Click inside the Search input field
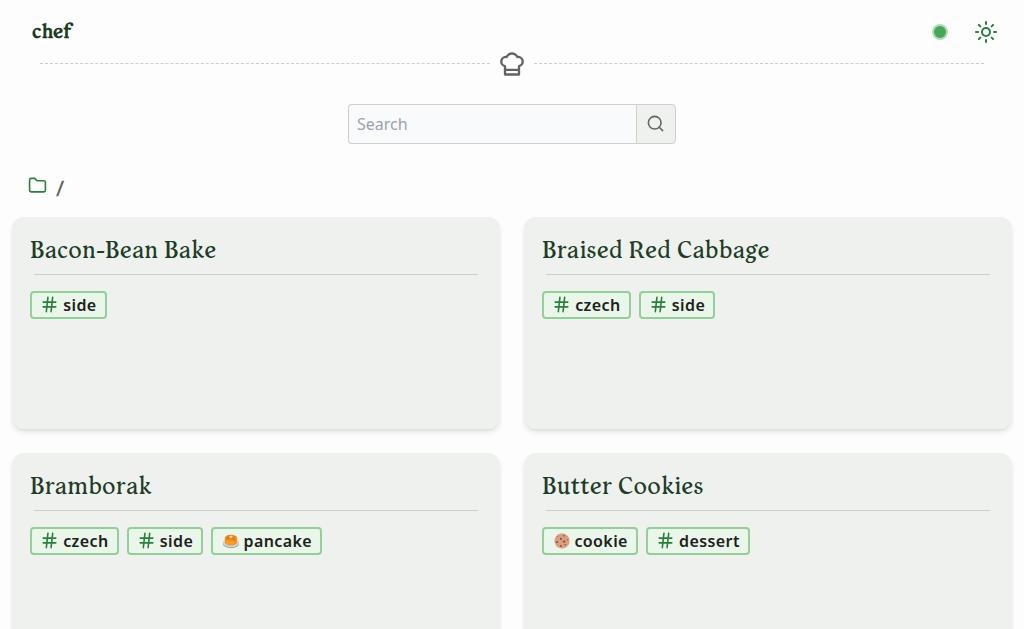Screen dimensions: 1024x629 point(492,124)
